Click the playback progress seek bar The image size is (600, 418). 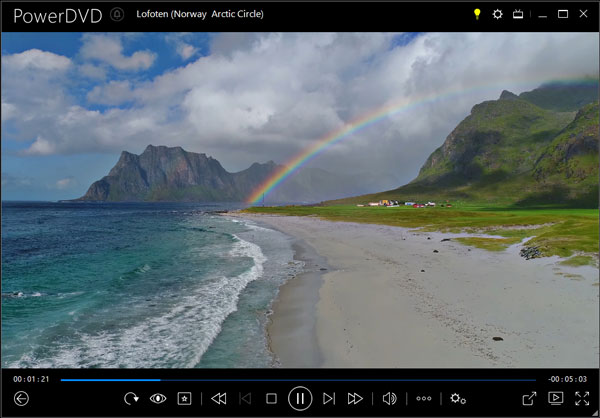point(300,380)
